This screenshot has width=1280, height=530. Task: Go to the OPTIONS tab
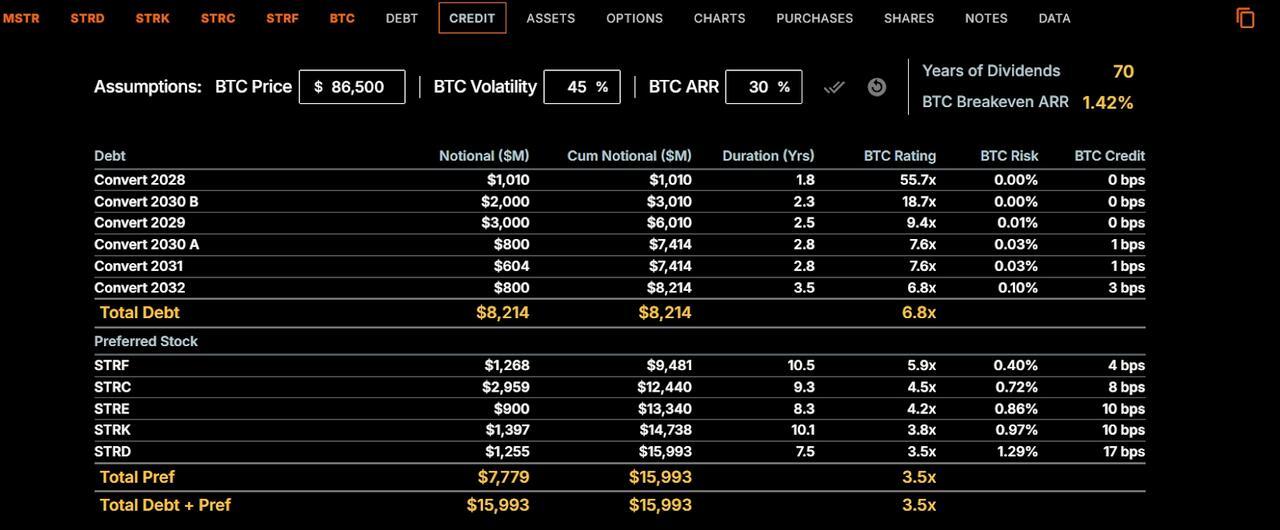coord(634,18)
